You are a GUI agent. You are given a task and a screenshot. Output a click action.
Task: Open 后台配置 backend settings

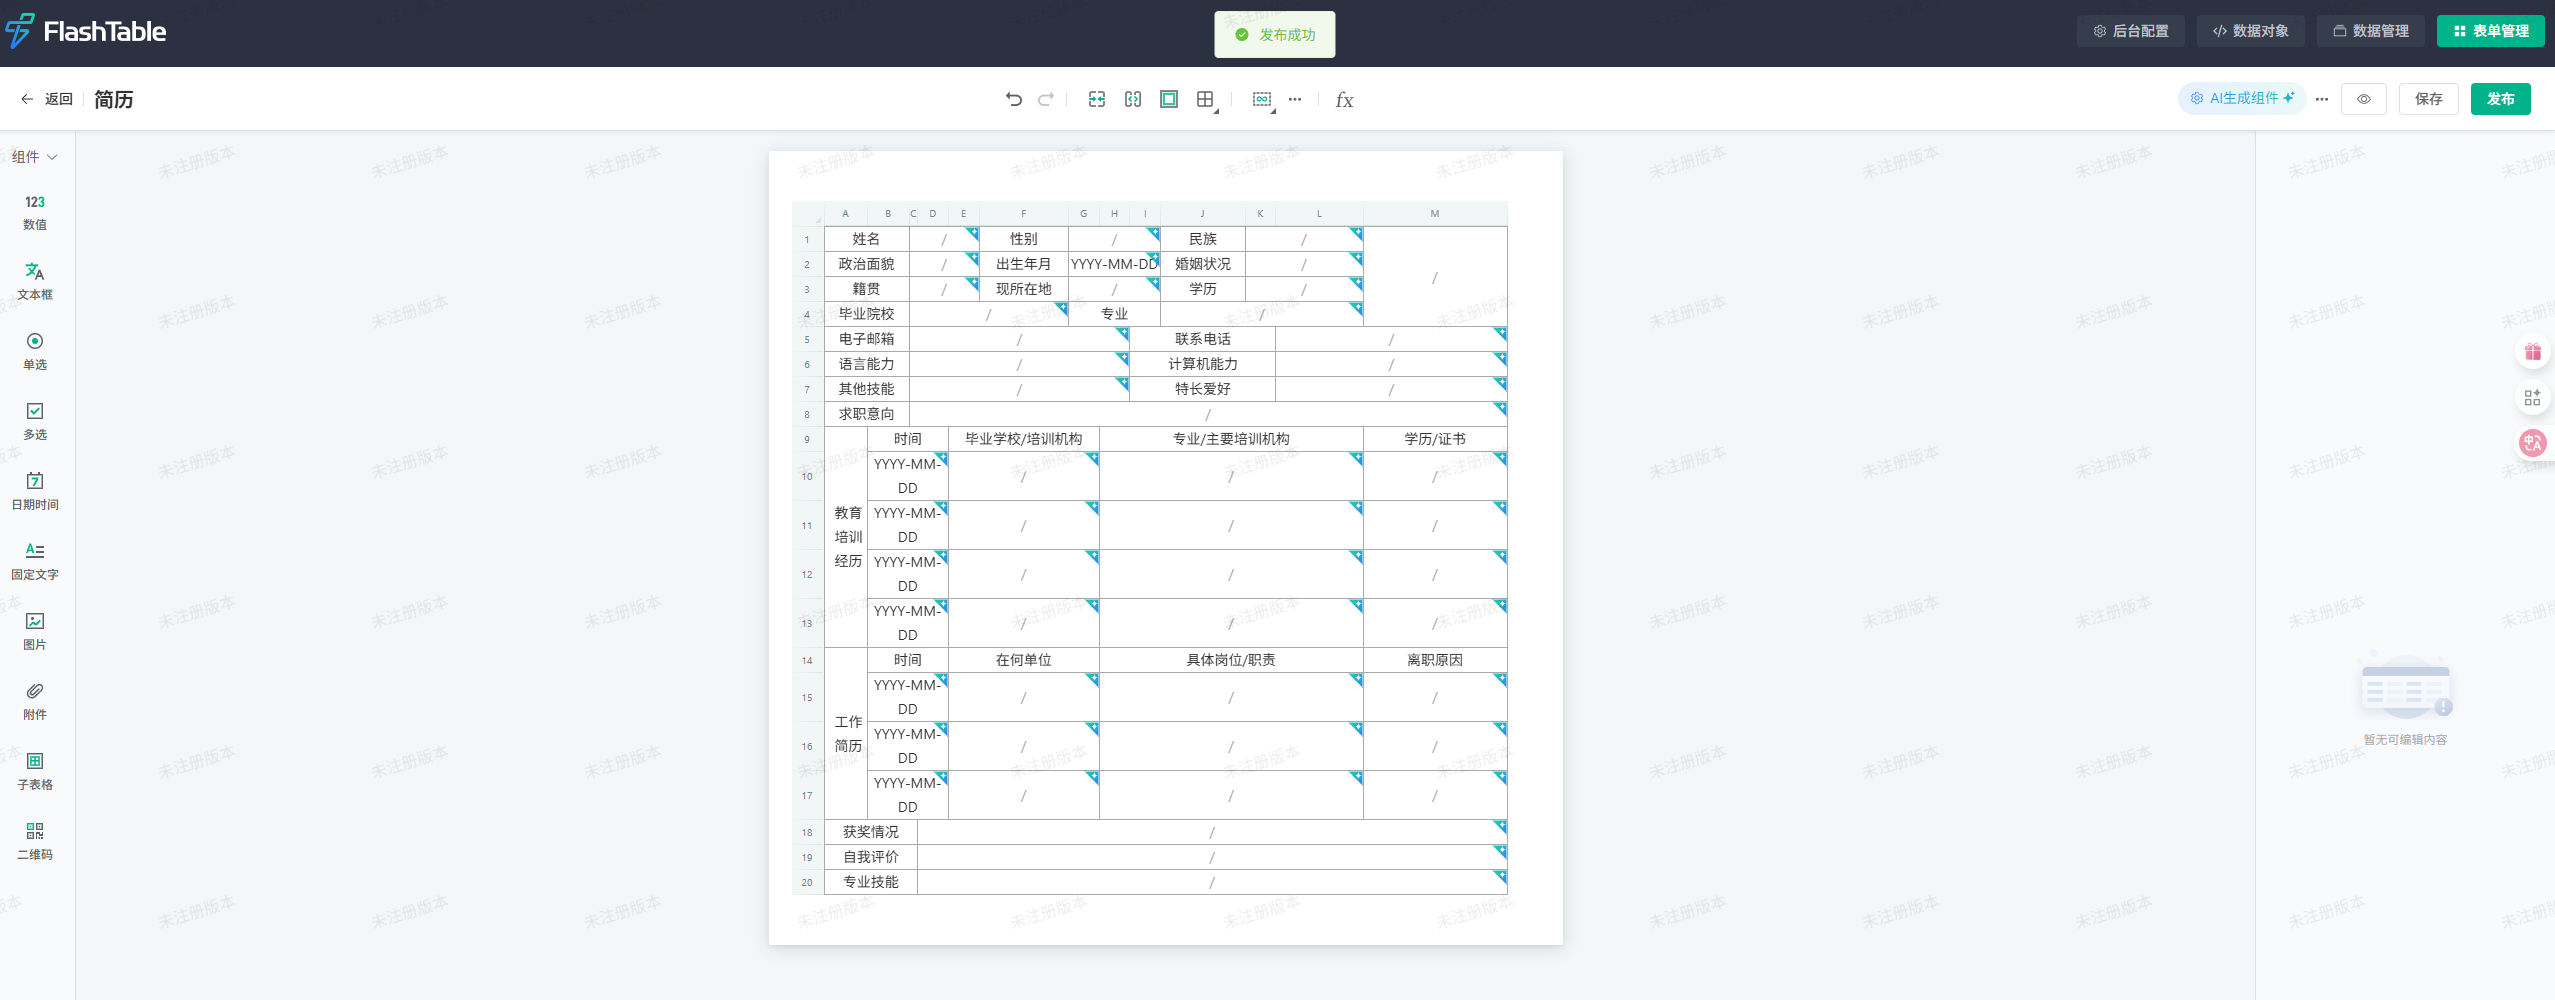[2131, 31]
